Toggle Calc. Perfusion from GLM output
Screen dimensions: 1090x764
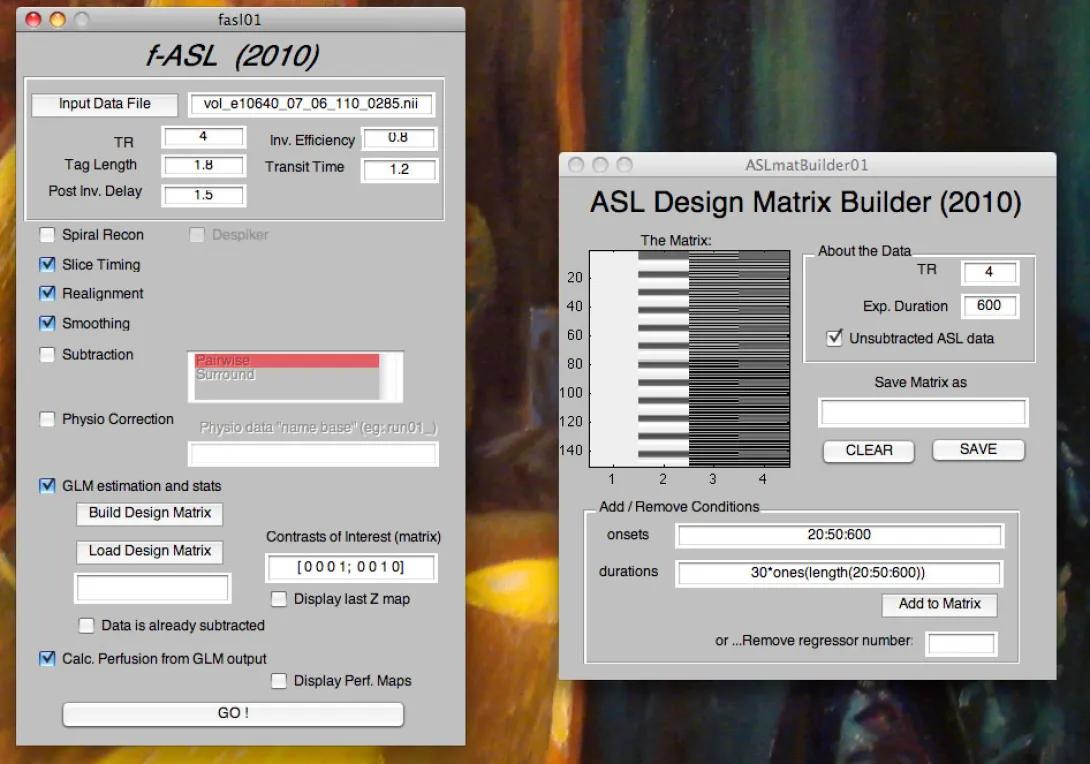47,658
